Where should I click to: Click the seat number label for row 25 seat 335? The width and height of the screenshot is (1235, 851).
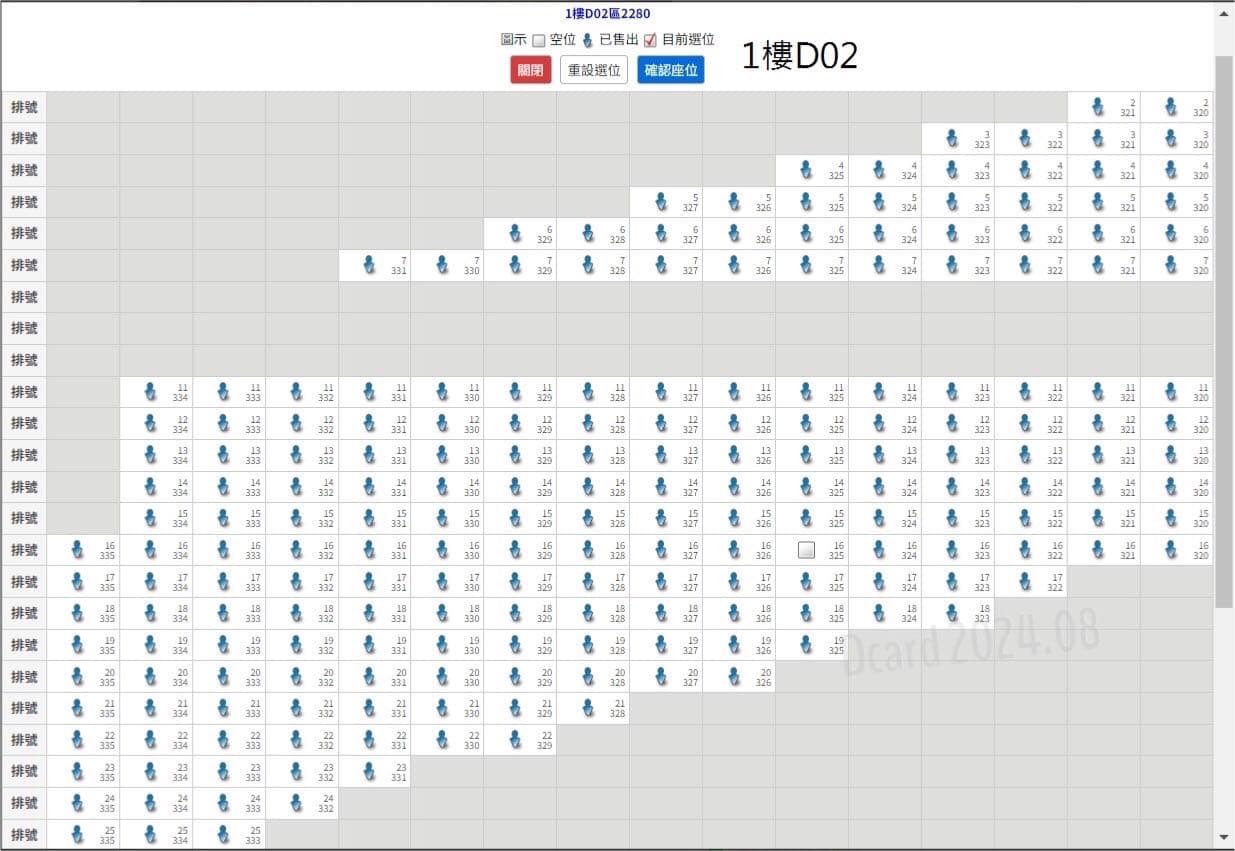pos(107,835)
